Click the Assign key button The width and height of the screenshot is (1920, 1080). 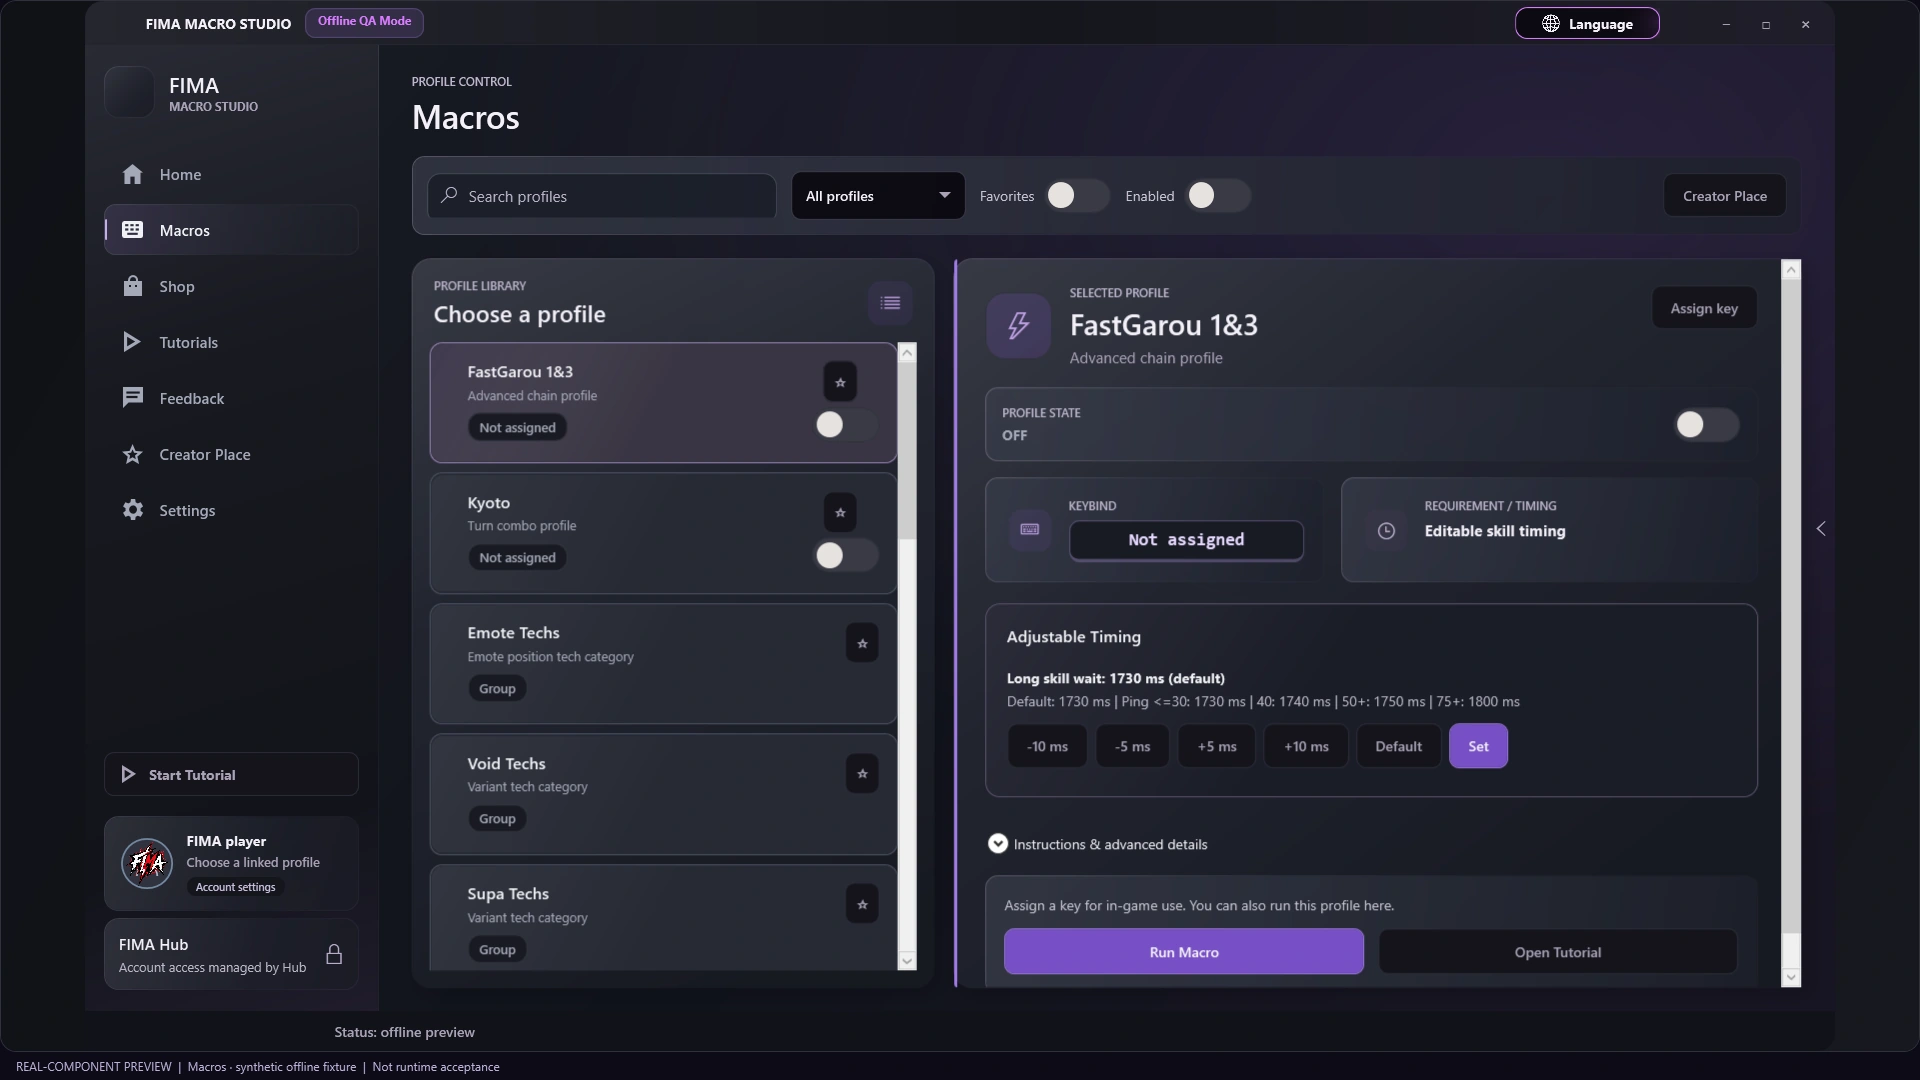(1704, 308)
